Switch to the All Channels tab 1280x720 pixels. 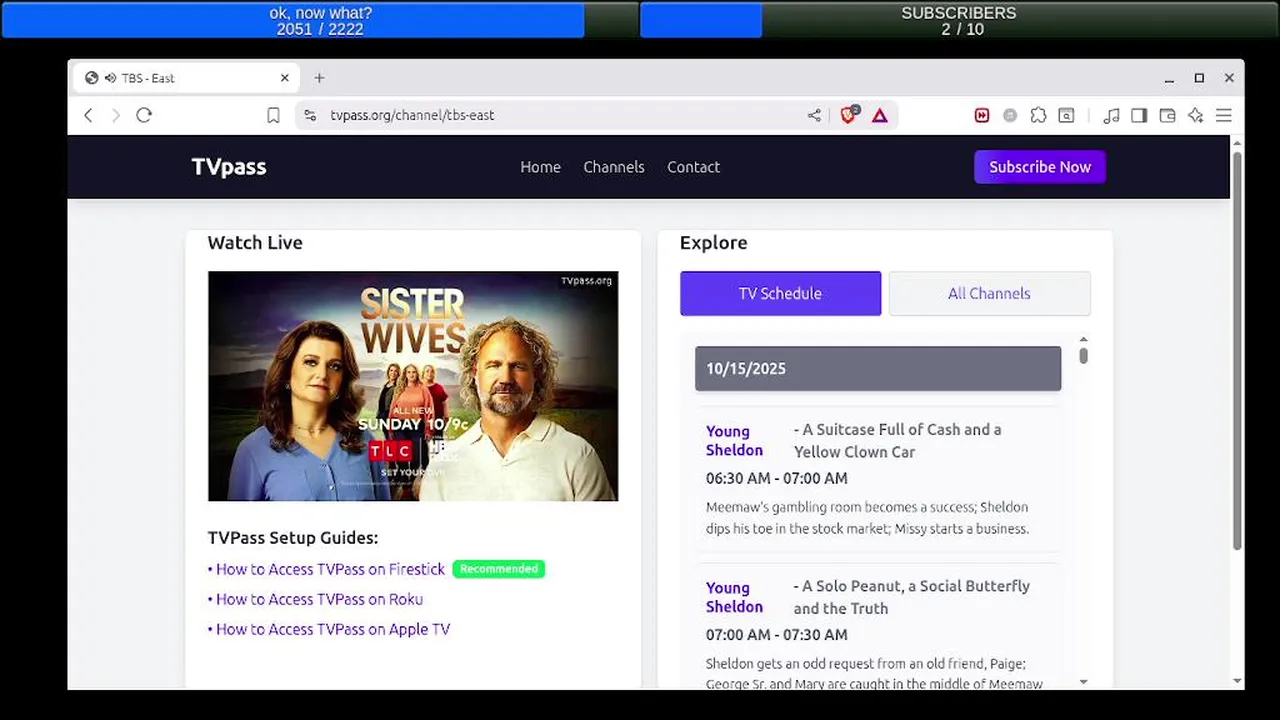(x=989, y=293)
